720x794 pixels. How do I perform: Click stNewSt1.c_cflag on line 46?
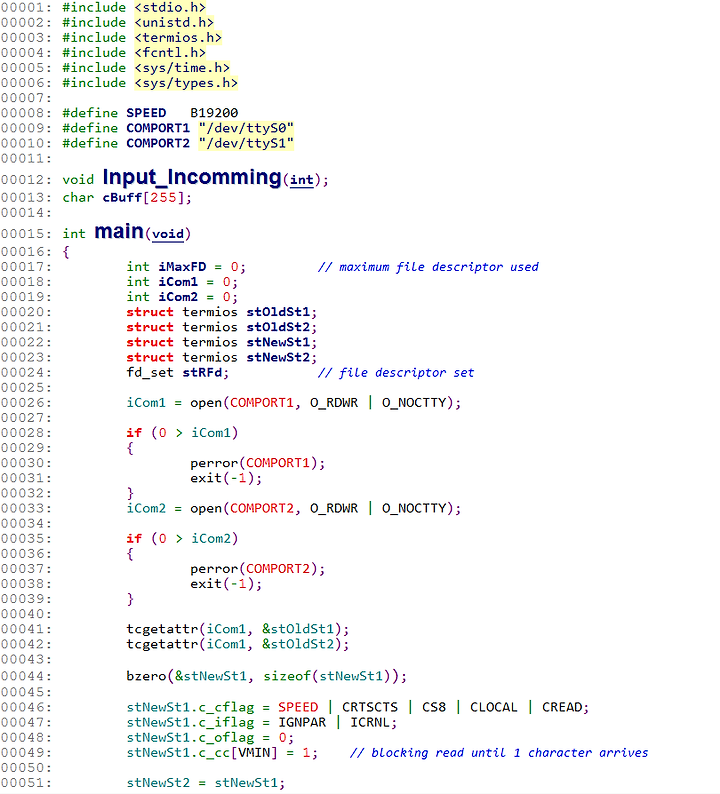pyautogui.click(x=190, y=707)
